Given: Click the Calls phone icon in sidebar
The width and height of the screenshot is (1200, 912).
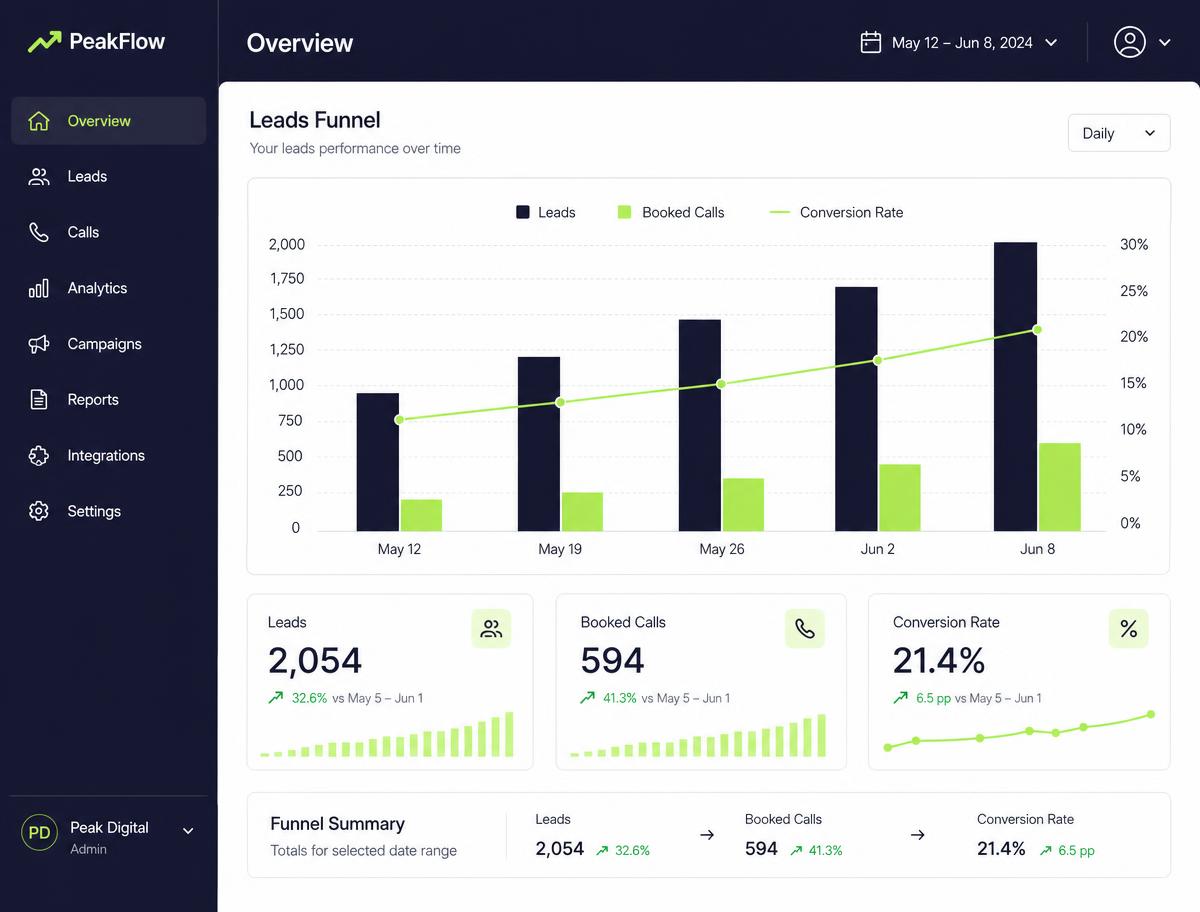Looking at the screenshot, I should tap(39, 232).
